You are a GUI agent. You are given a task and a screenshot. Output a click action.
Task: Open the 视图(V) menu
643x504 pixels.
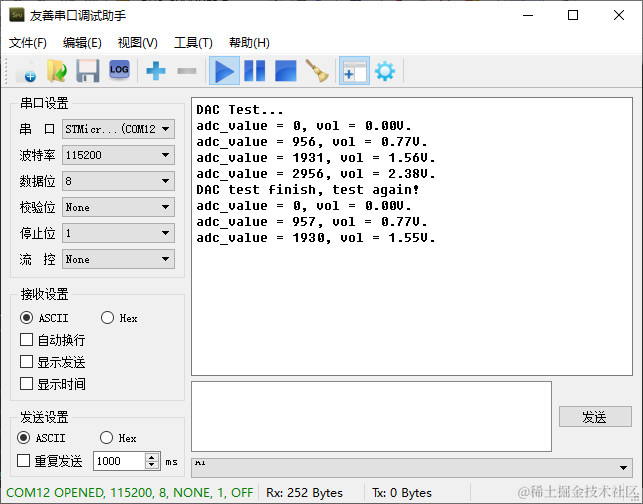pyautogui.click(x=137, y=43)
